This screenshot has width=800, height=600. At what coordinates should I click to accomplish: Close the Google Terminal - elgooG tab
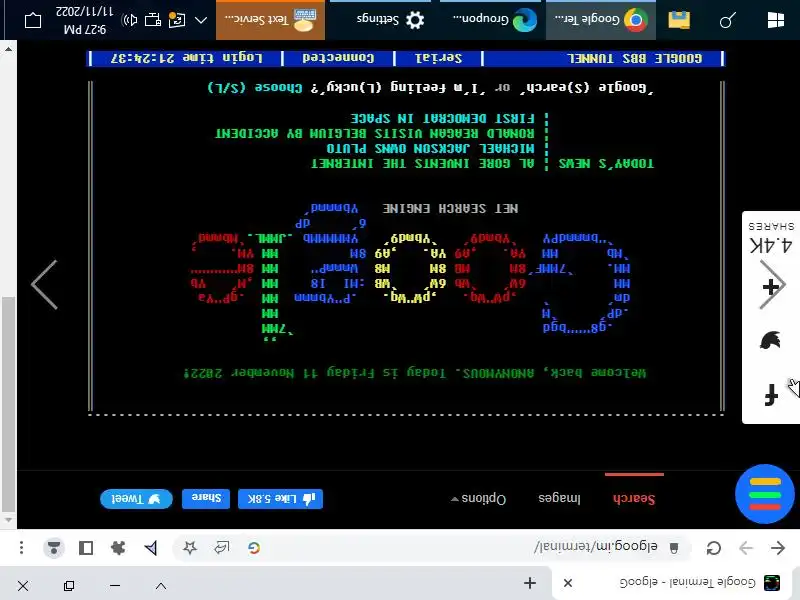tap(567, 583)
